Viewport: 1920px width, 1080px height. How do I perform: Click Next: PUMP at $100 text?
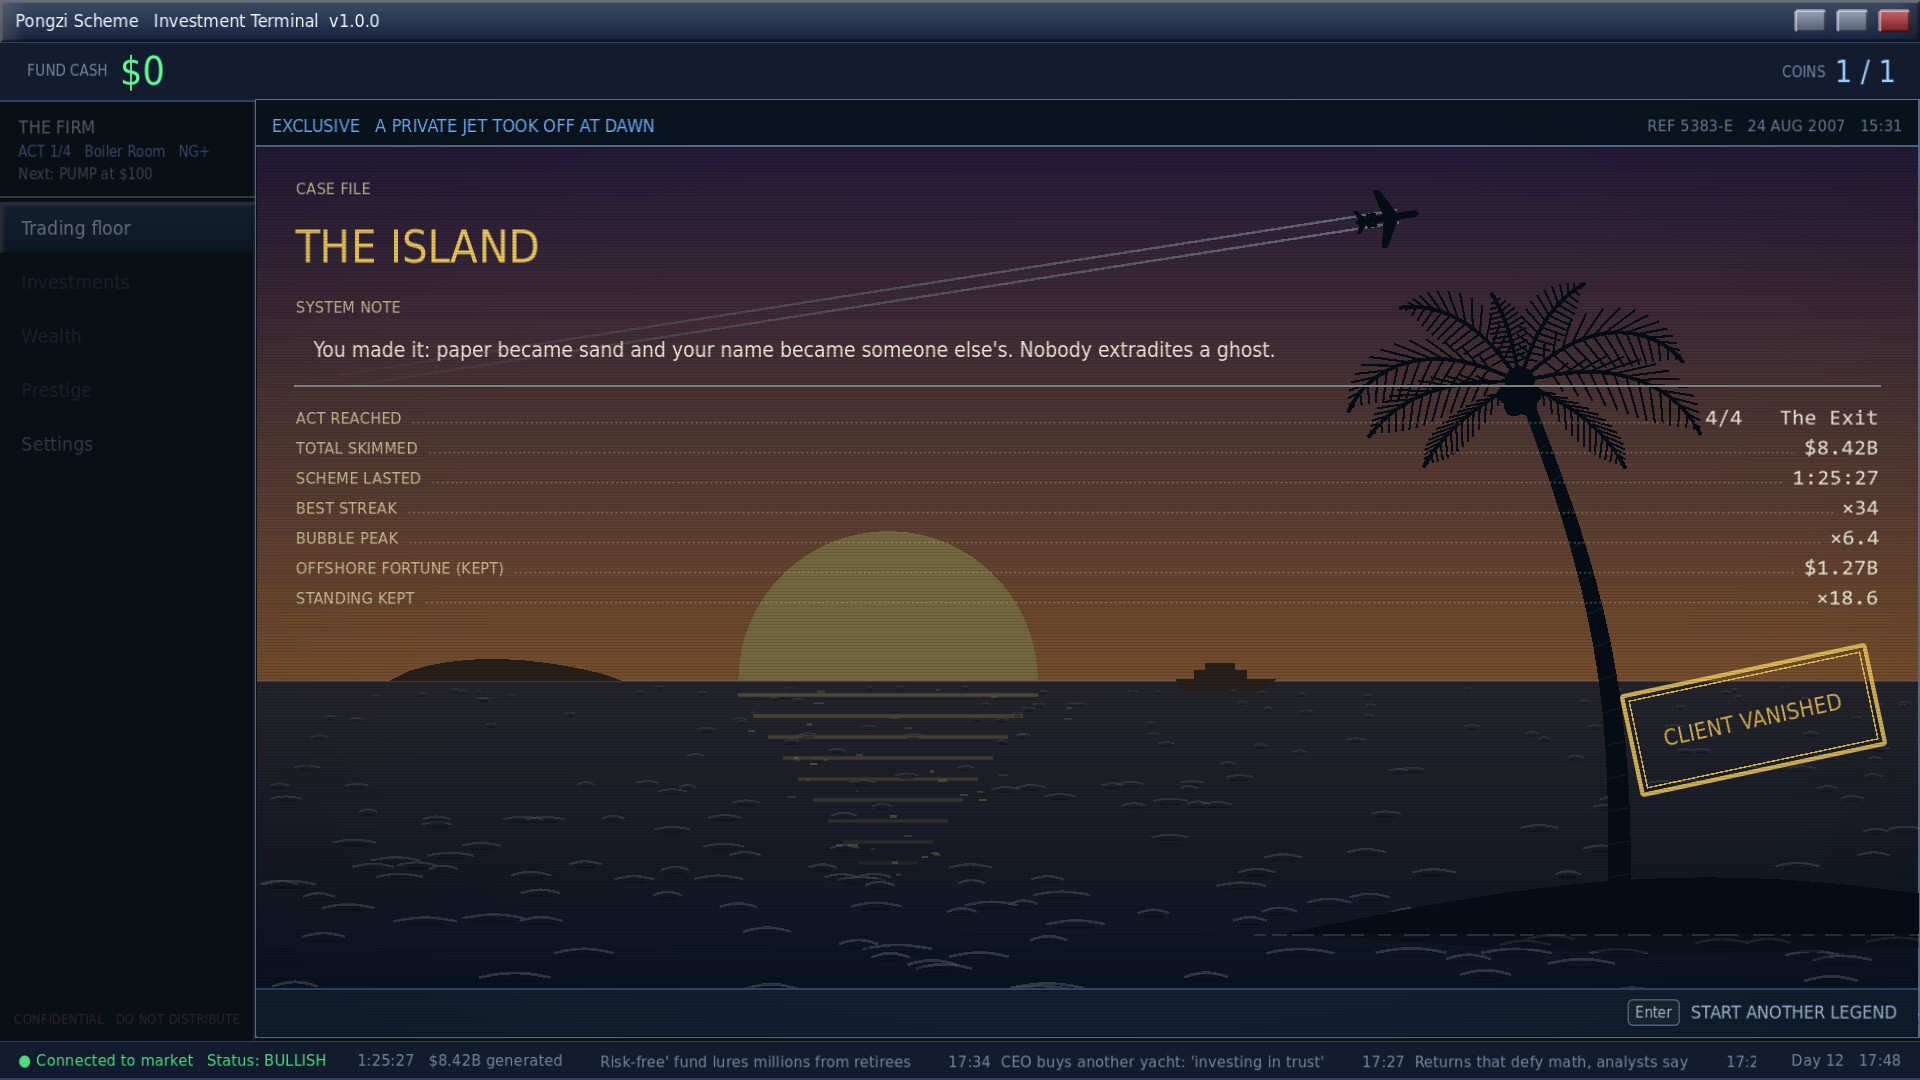[x=85, y=174]
